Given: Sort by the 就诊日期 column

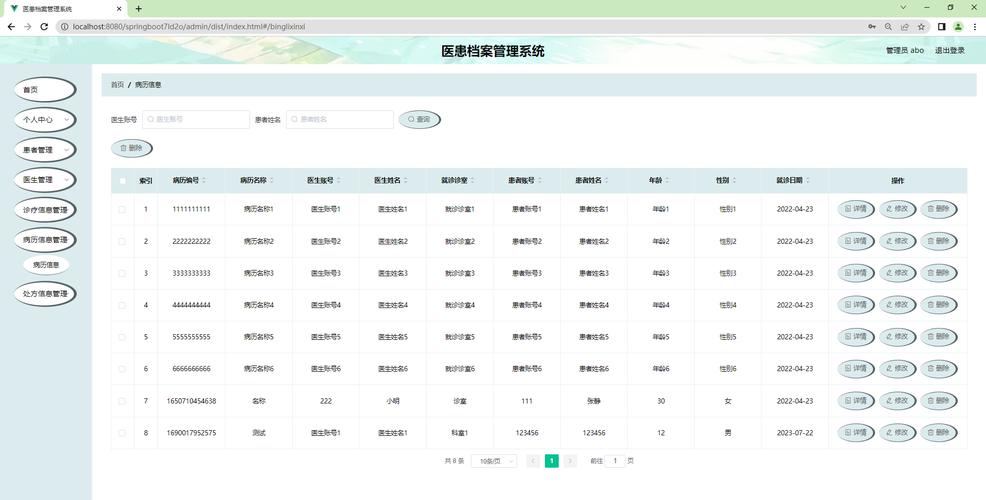Looking at the screenshot, I should tap(794, 181).
